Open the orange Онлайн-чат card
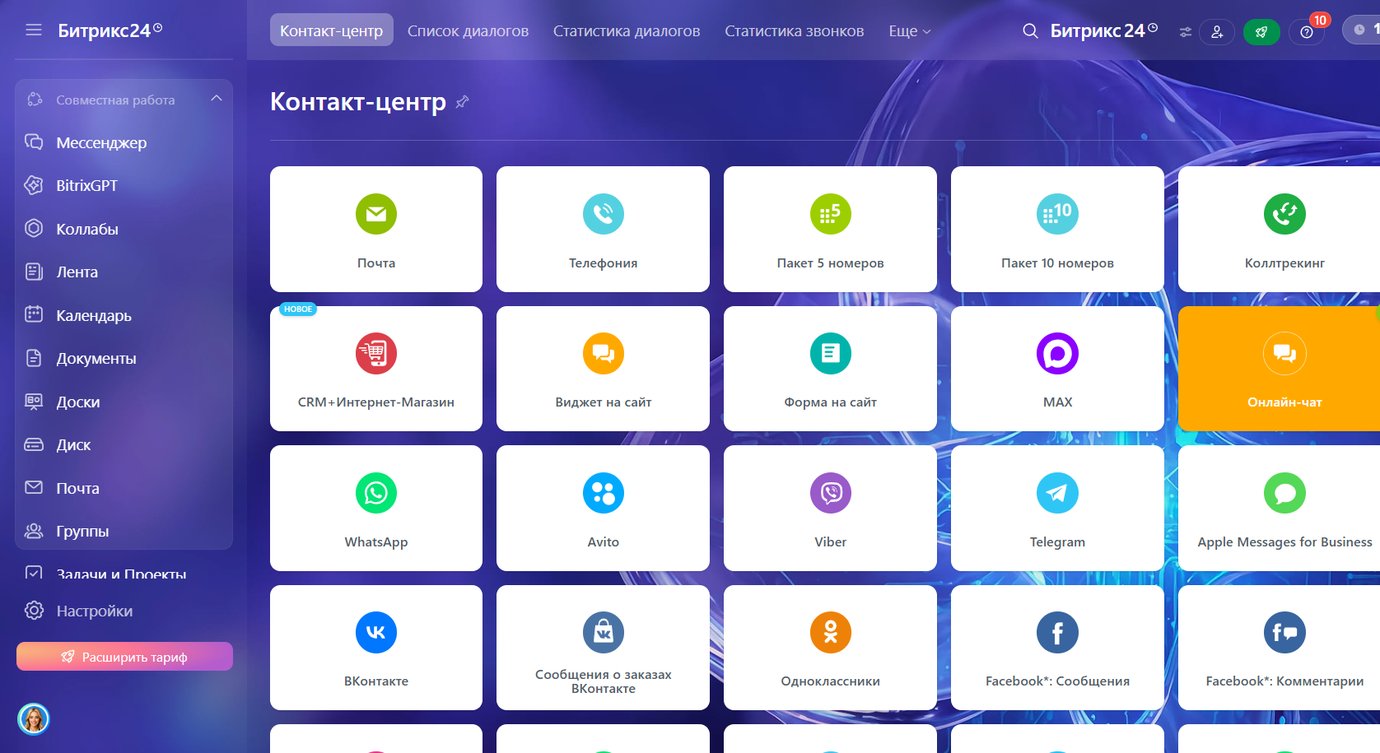Image resolution: width=1380 pixels, height=753 pixels. click(x=1279, y=369)
